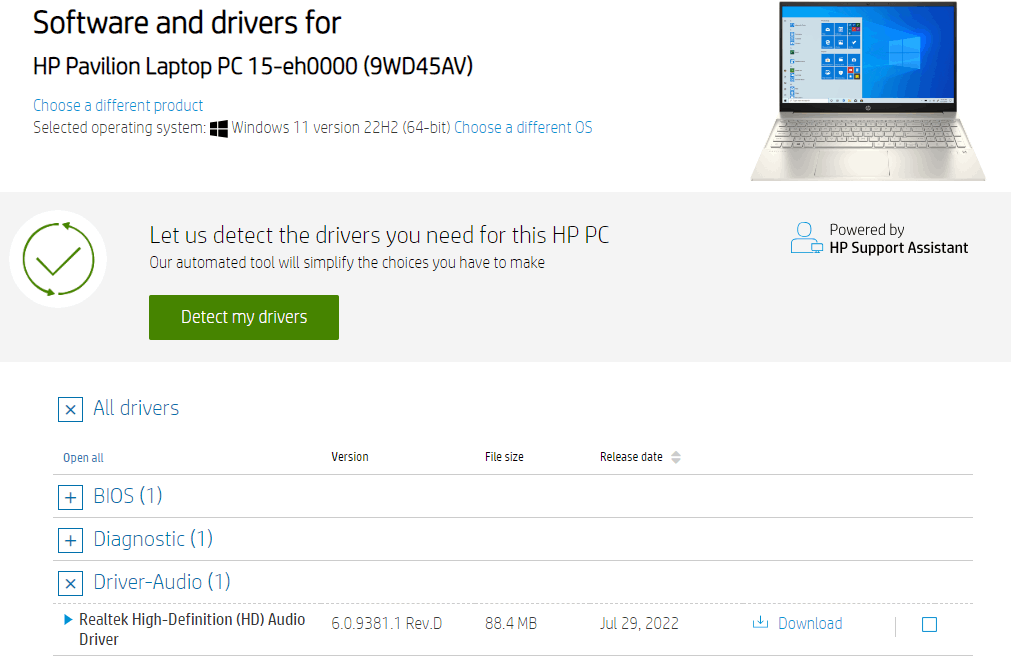Click the Diagnostic (1) label
Screen dimensions: 1011x661
(153, 539)
